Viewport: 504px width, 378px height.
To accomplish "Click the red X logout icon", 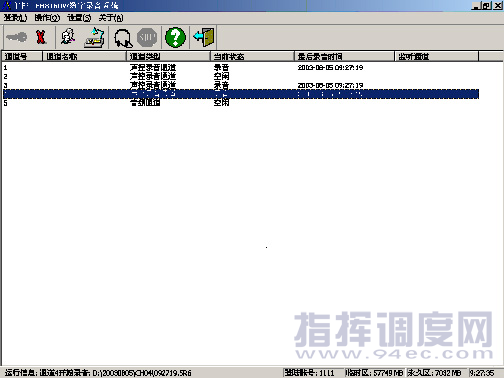I will tap(41, 37).
